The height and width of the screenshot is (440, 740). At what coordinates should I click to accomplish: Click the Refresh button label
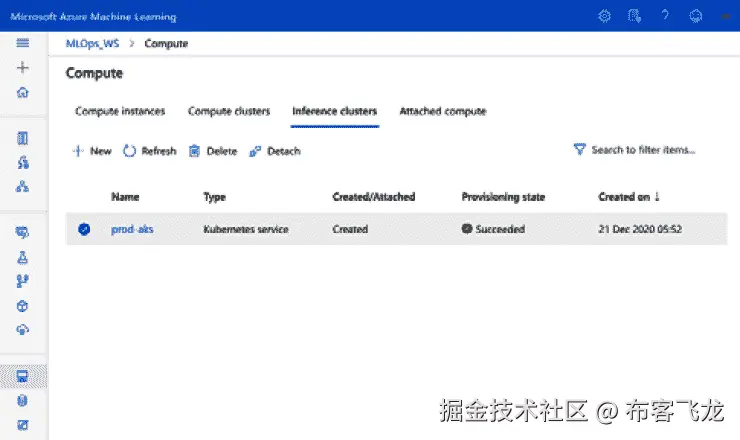click(159, 151)
